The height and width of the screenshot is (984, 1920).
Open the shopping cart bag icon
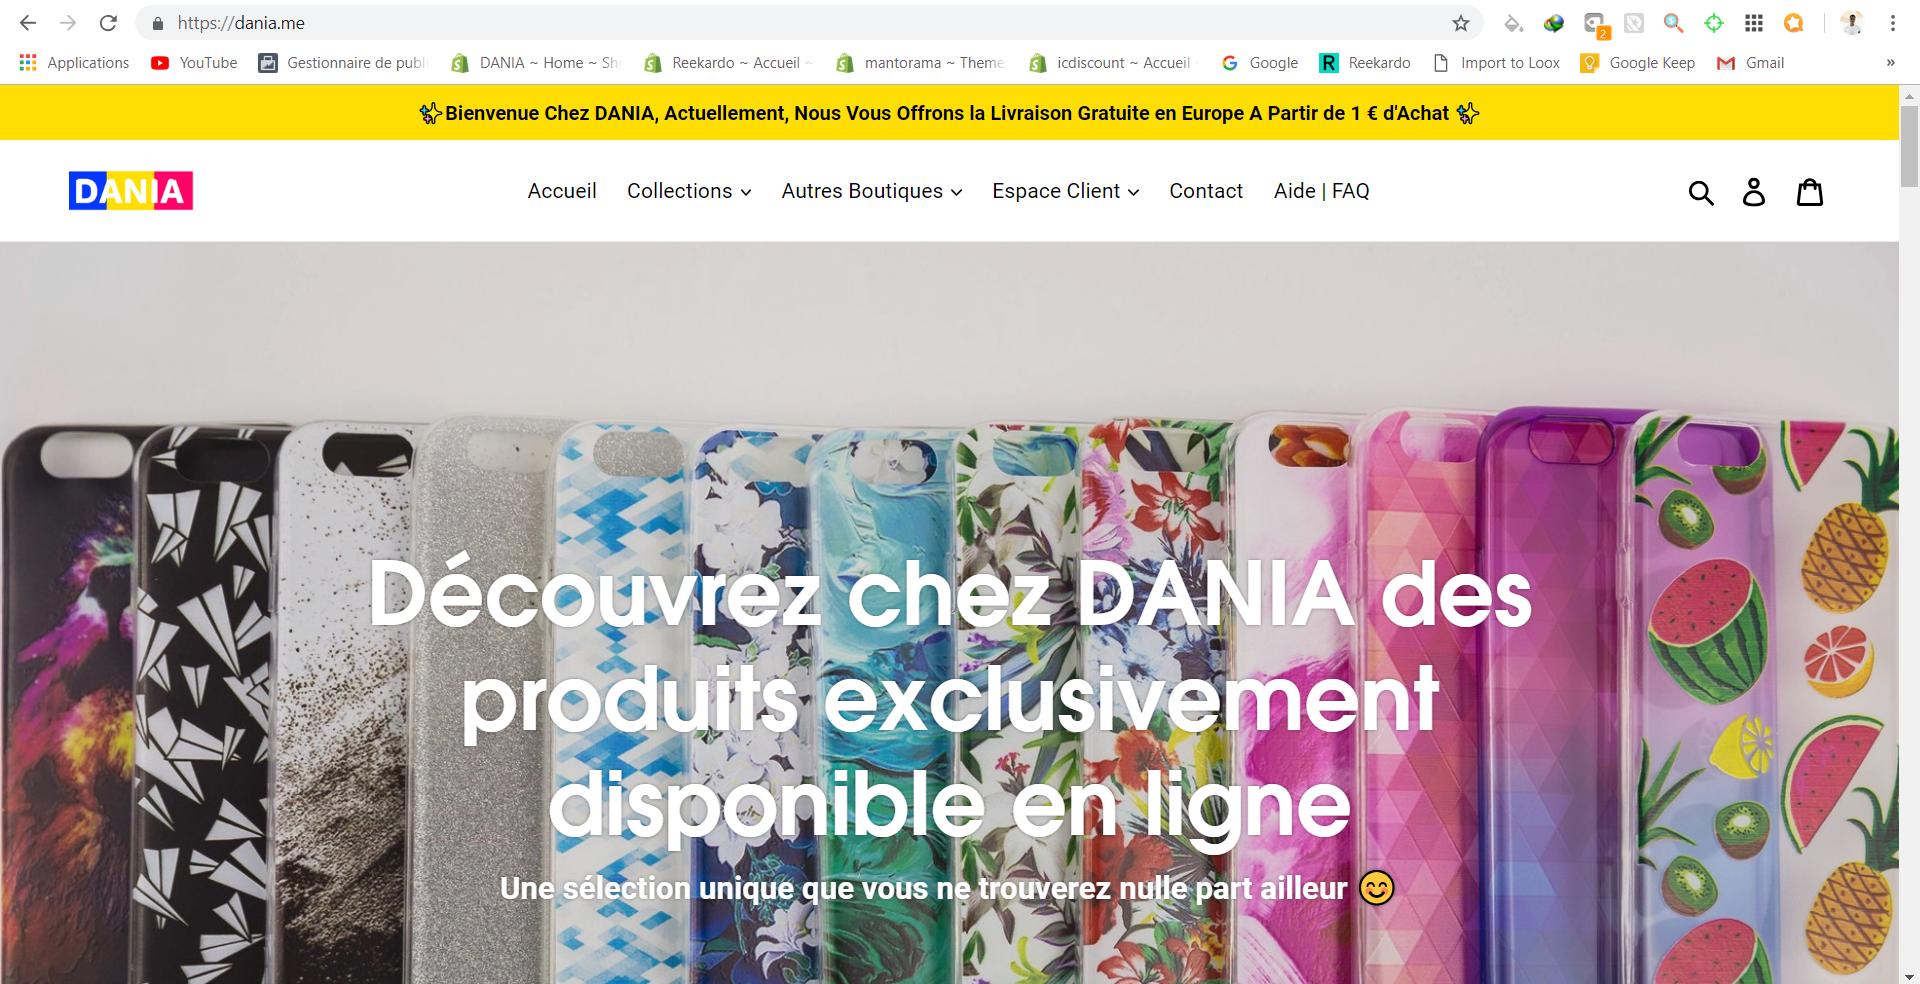1810,192
